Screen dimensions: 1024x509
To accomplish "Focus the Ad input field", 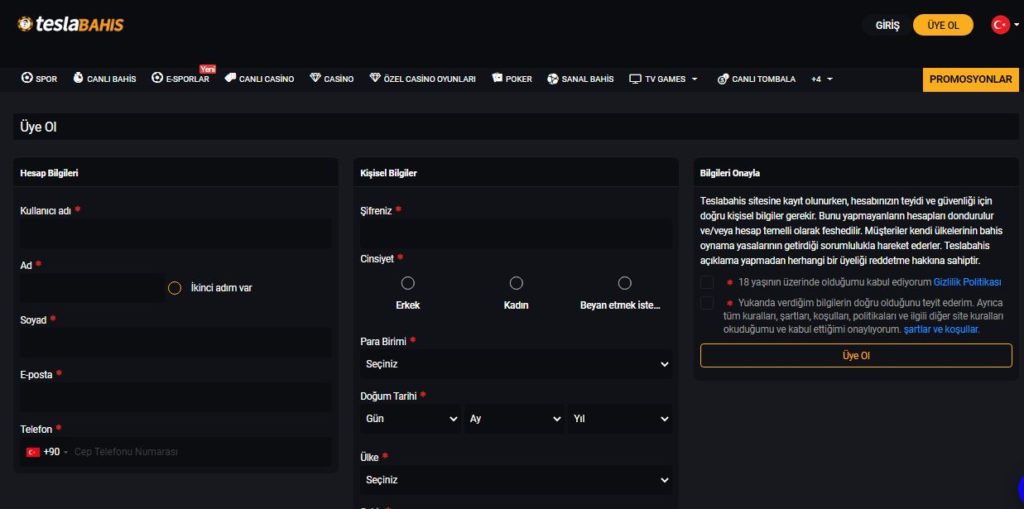I will click(x=91, y=288).
